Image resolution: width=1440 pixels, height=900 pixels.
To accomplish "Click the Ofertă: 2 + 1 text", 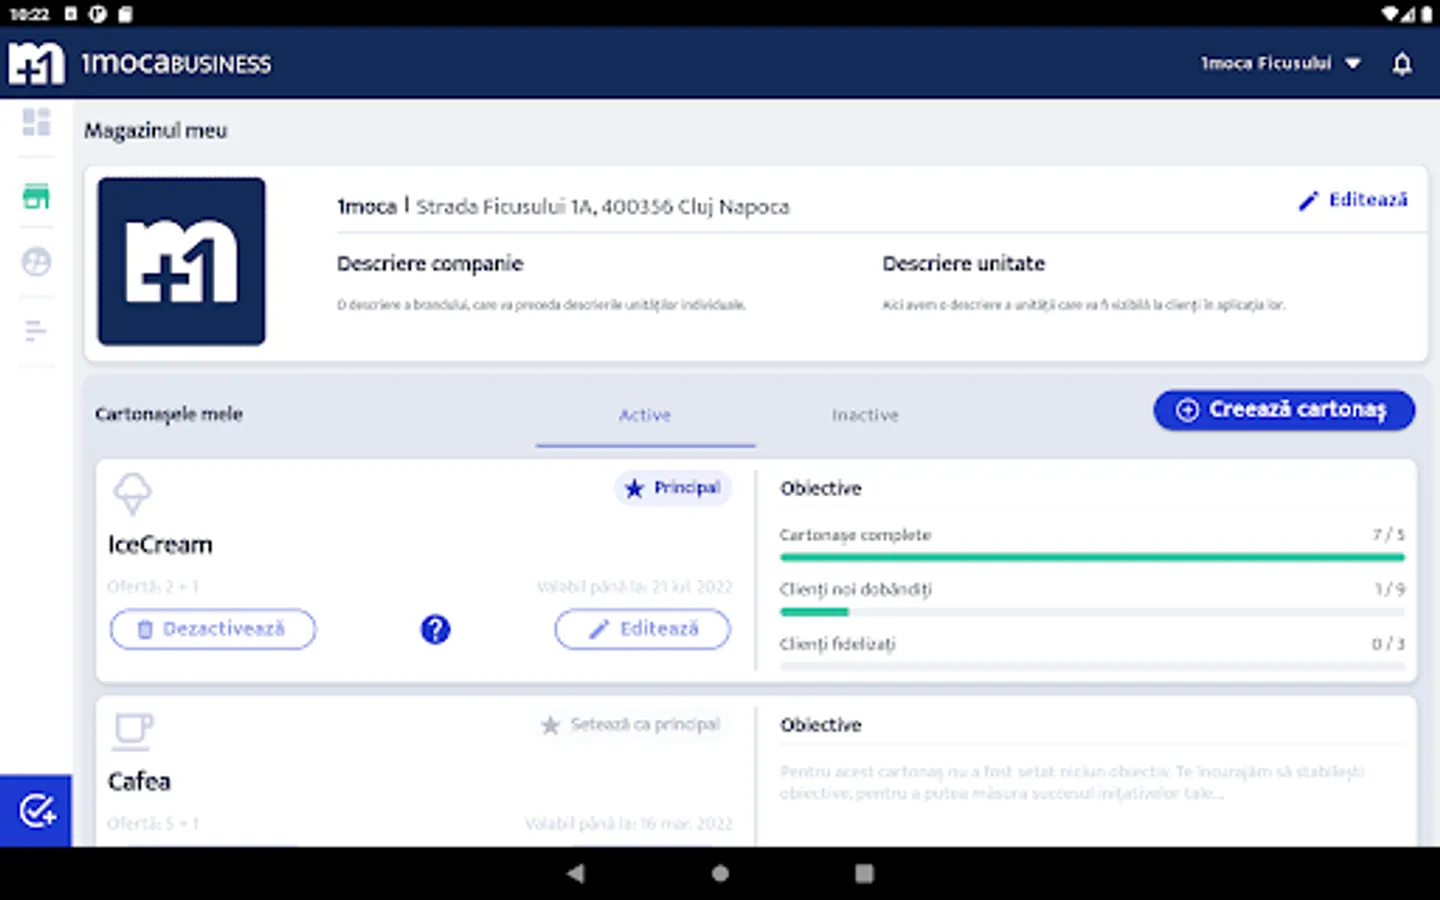I will (x=153, y=587).
